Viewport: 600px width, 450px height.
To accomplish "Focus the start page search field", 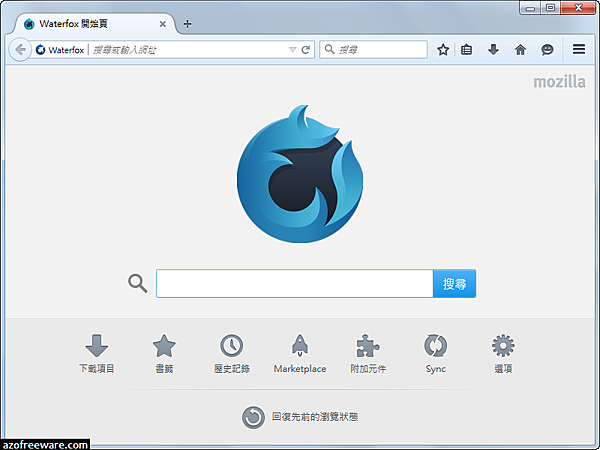I will click(x=295, y=284).
